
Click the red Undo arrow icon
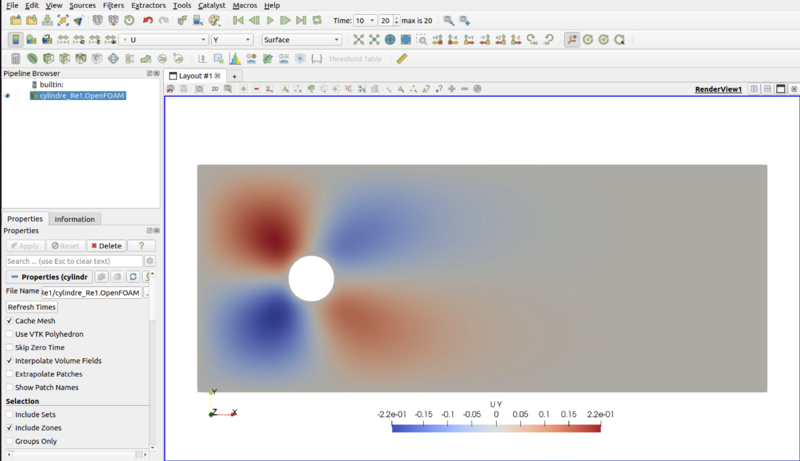[147, 20]
